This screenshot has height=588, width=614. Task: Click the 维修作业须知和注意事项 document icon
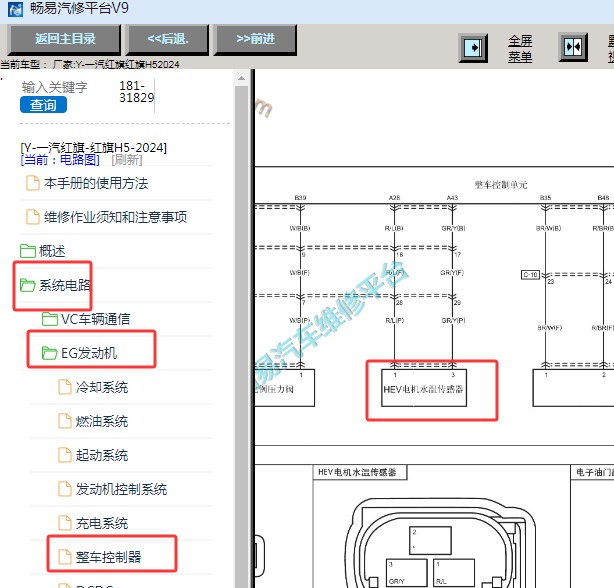click(x=33, y=217)
